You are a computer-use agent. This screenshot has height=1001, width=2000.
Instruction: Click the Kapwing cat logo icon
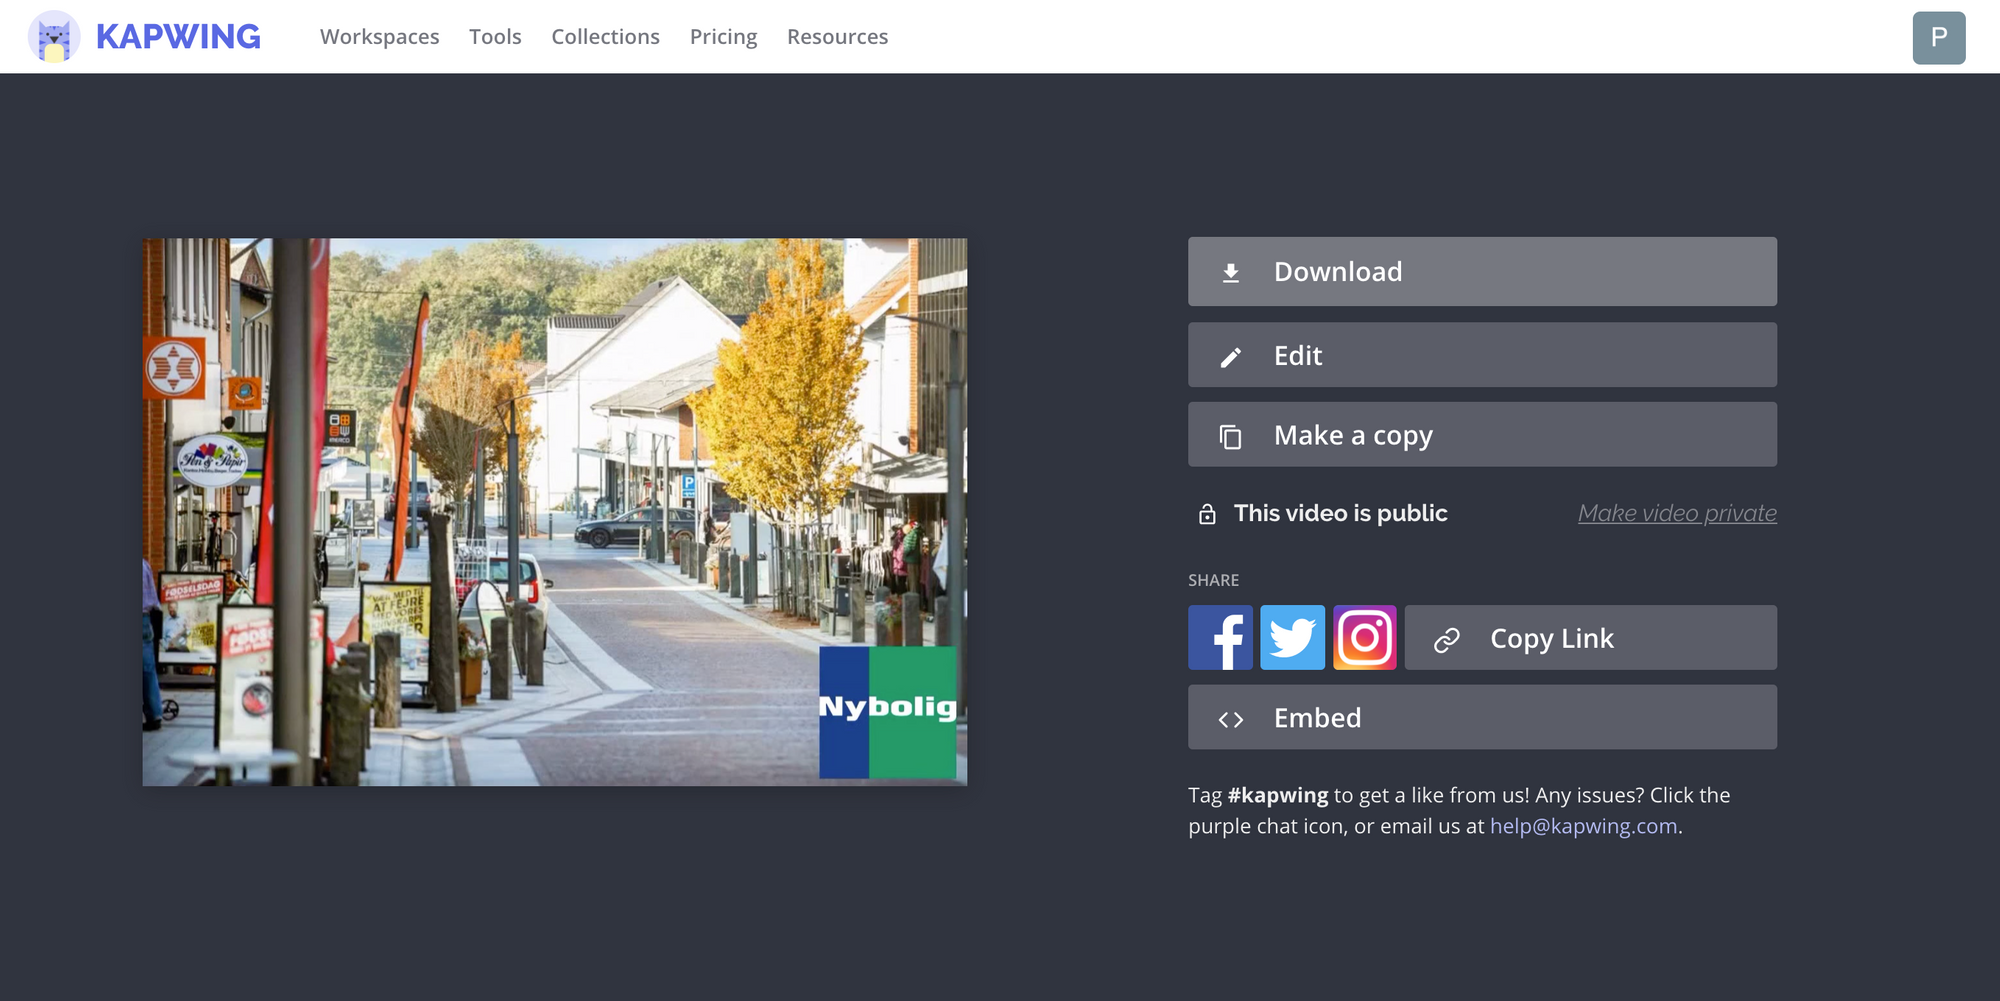point(54,37)
